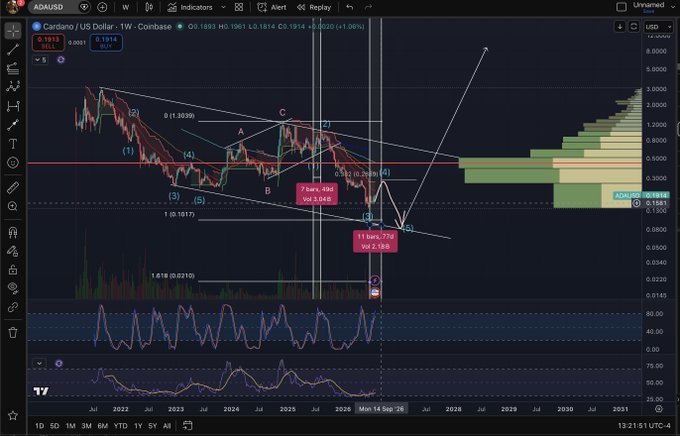Lock all drawing tools
Viewport: 680px width, 436px height.
(13, 269)
